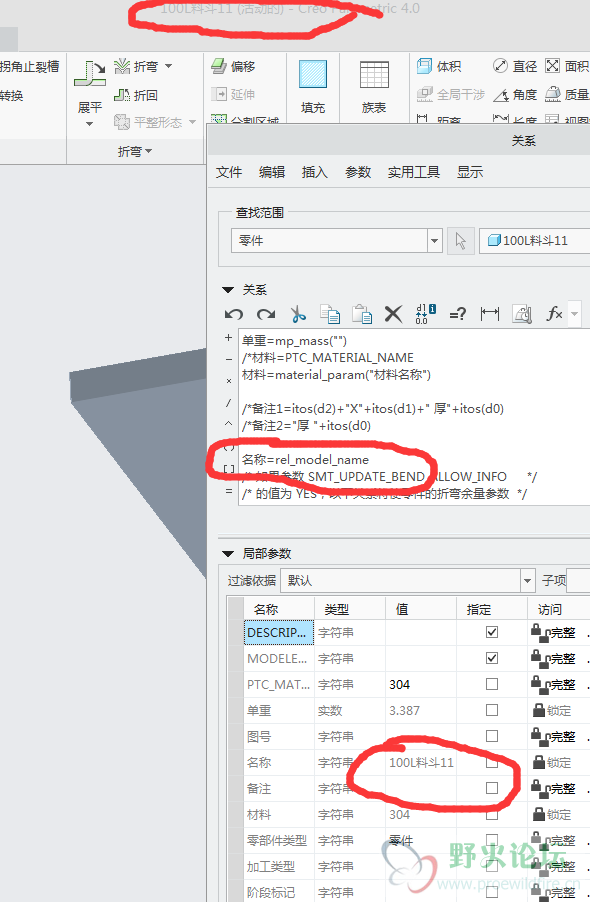Click the undo icon in relations toolbar
Image resolution: width=590 pixels, height=902 pixels.
pyautogui.click(x=233, y=314)
